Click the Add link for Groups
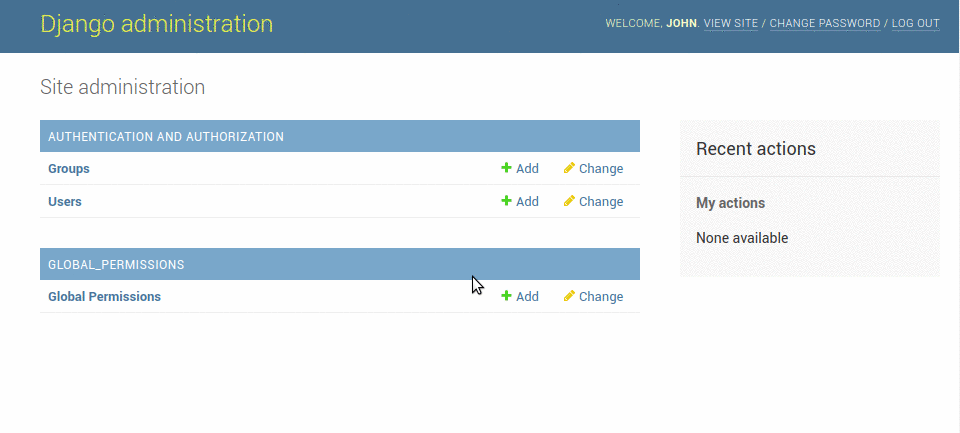Image resolution: width=960 pixels, height=433 pixels. coord(527,169)
